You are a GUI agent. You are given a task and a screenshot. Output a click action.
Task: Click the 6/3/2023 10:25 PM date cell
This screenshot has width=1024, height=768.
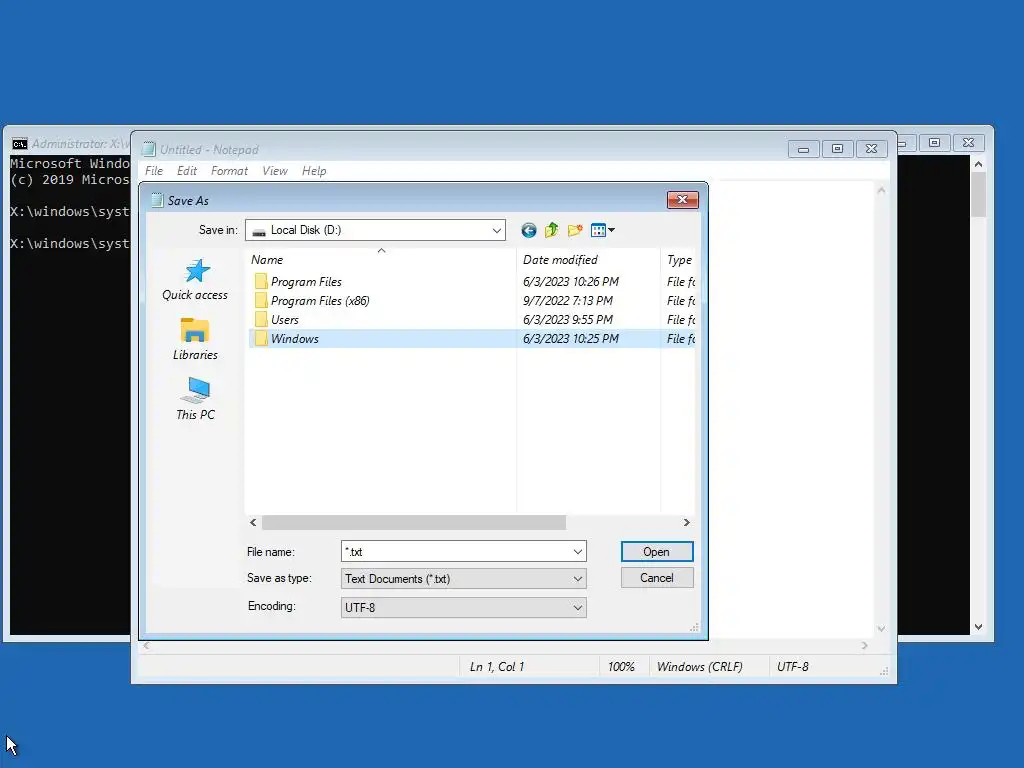[571, 338]
